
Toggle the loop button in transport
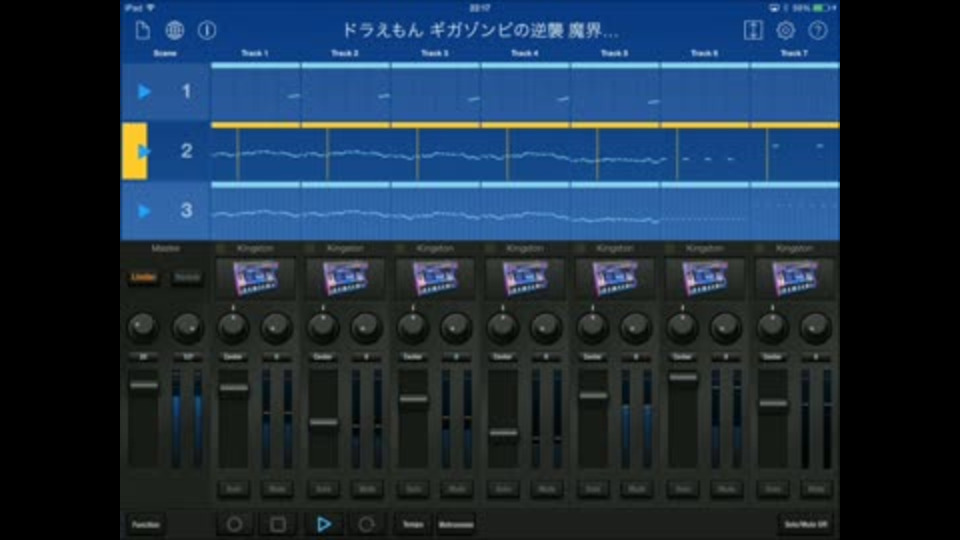point(366,524)
